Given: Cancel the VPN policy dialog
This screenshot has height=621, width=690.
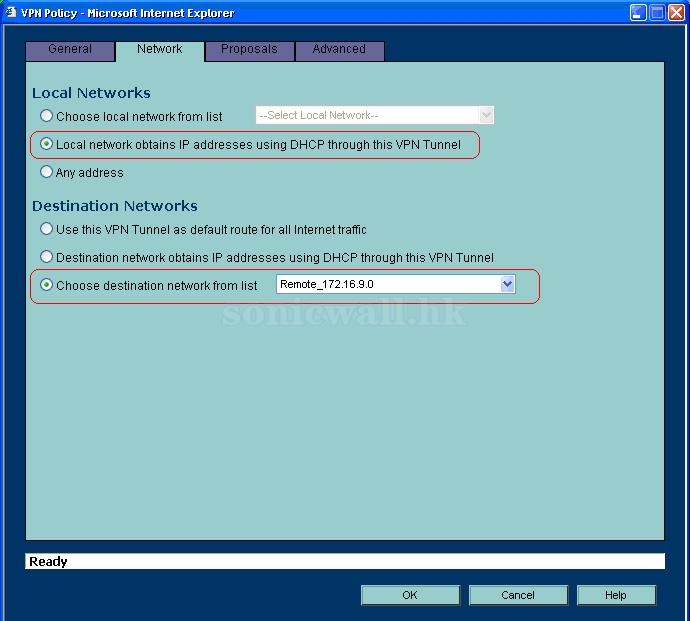Looking at the screenshot, I should tap(518, 595).
